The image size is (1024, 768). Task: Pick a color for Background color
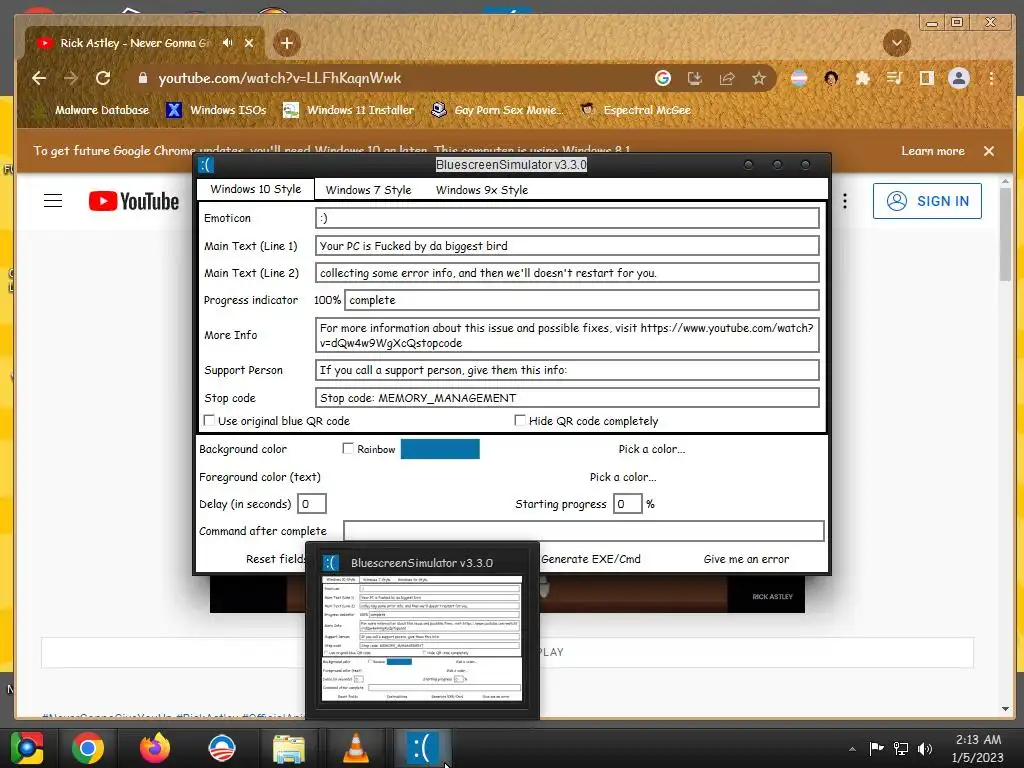pyautogui.click(x=652, y=449)
